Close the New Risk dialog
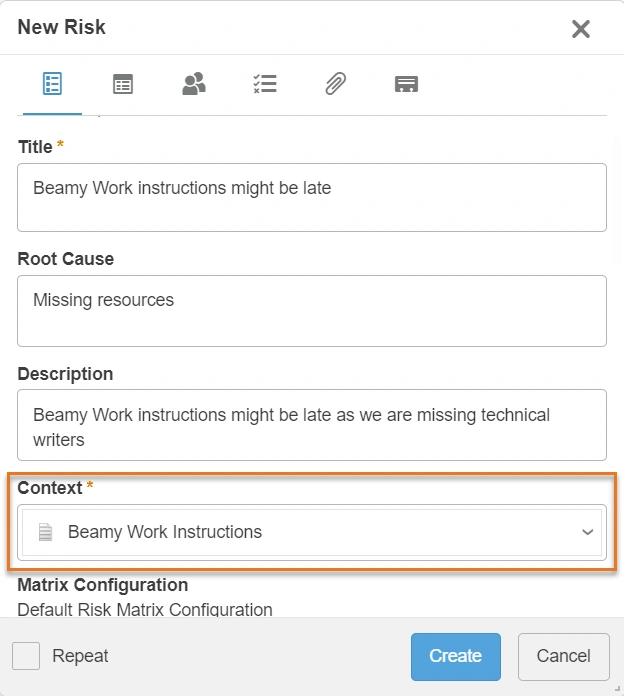The width and height of the screenshot is (624, 696). tap(580, 29)
